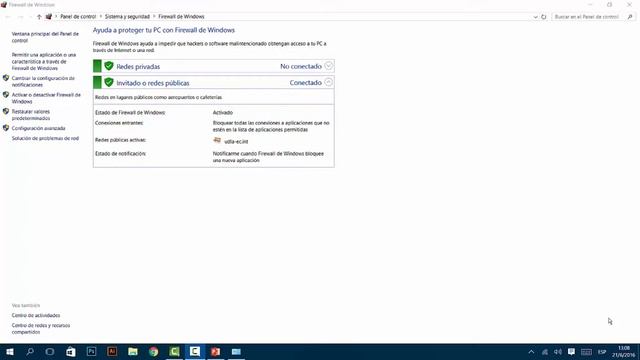The width and height of the screenshot is (640, 360).
Task: Open Google Chrome from taskbar
Action: tap(153, 351)
